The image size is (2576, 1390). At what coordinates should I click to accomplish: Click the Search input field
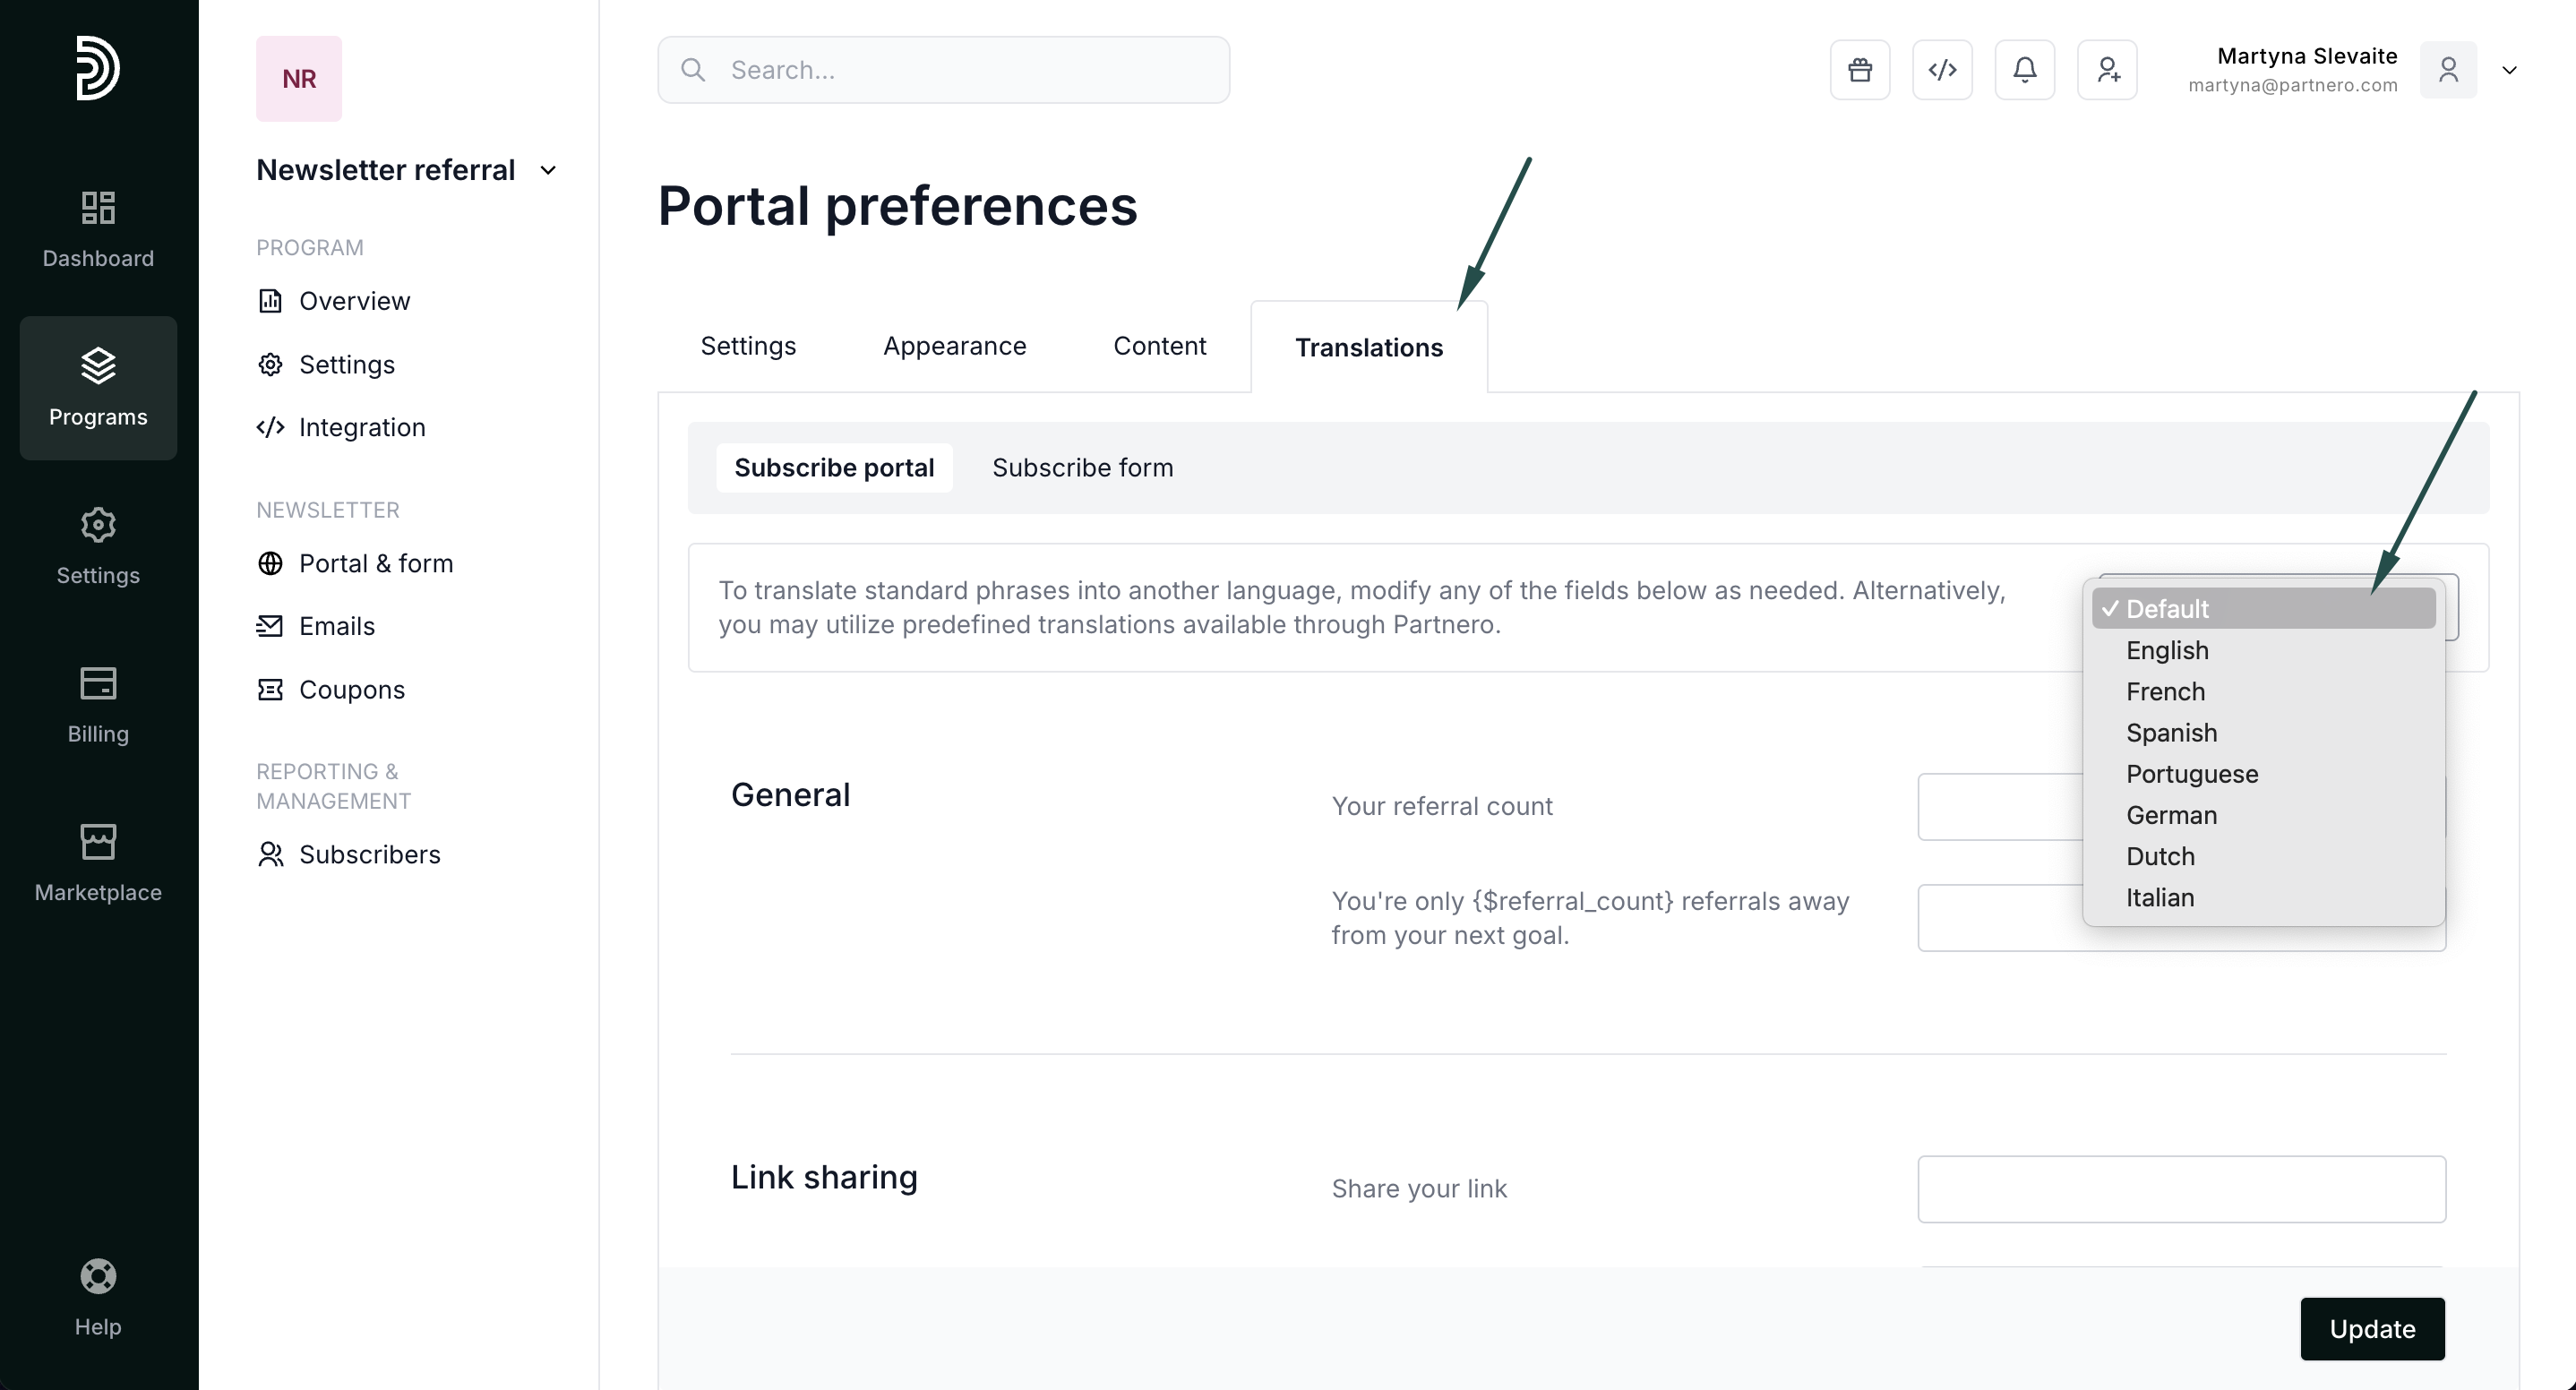click(x=943, y=70)
